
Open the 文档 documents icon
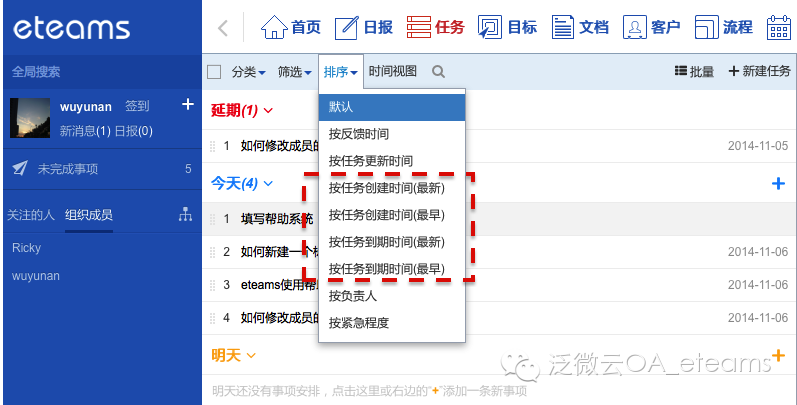coord(563,27)
